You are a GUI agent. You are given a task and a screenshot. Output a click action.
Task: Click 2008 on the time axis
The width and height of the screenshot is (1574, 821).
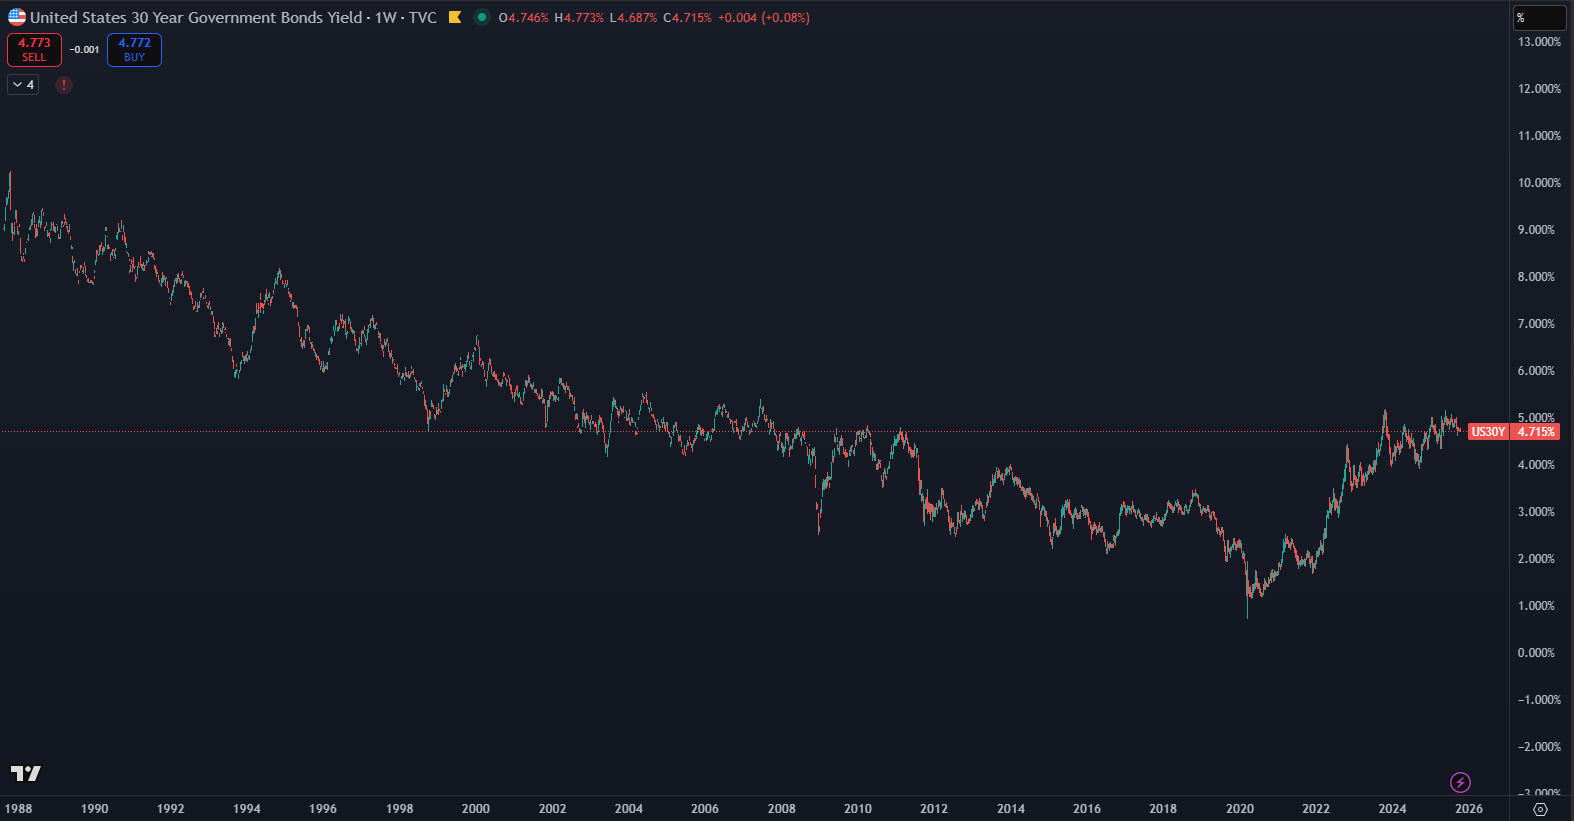pyautogui.click(x=781, y=808)
